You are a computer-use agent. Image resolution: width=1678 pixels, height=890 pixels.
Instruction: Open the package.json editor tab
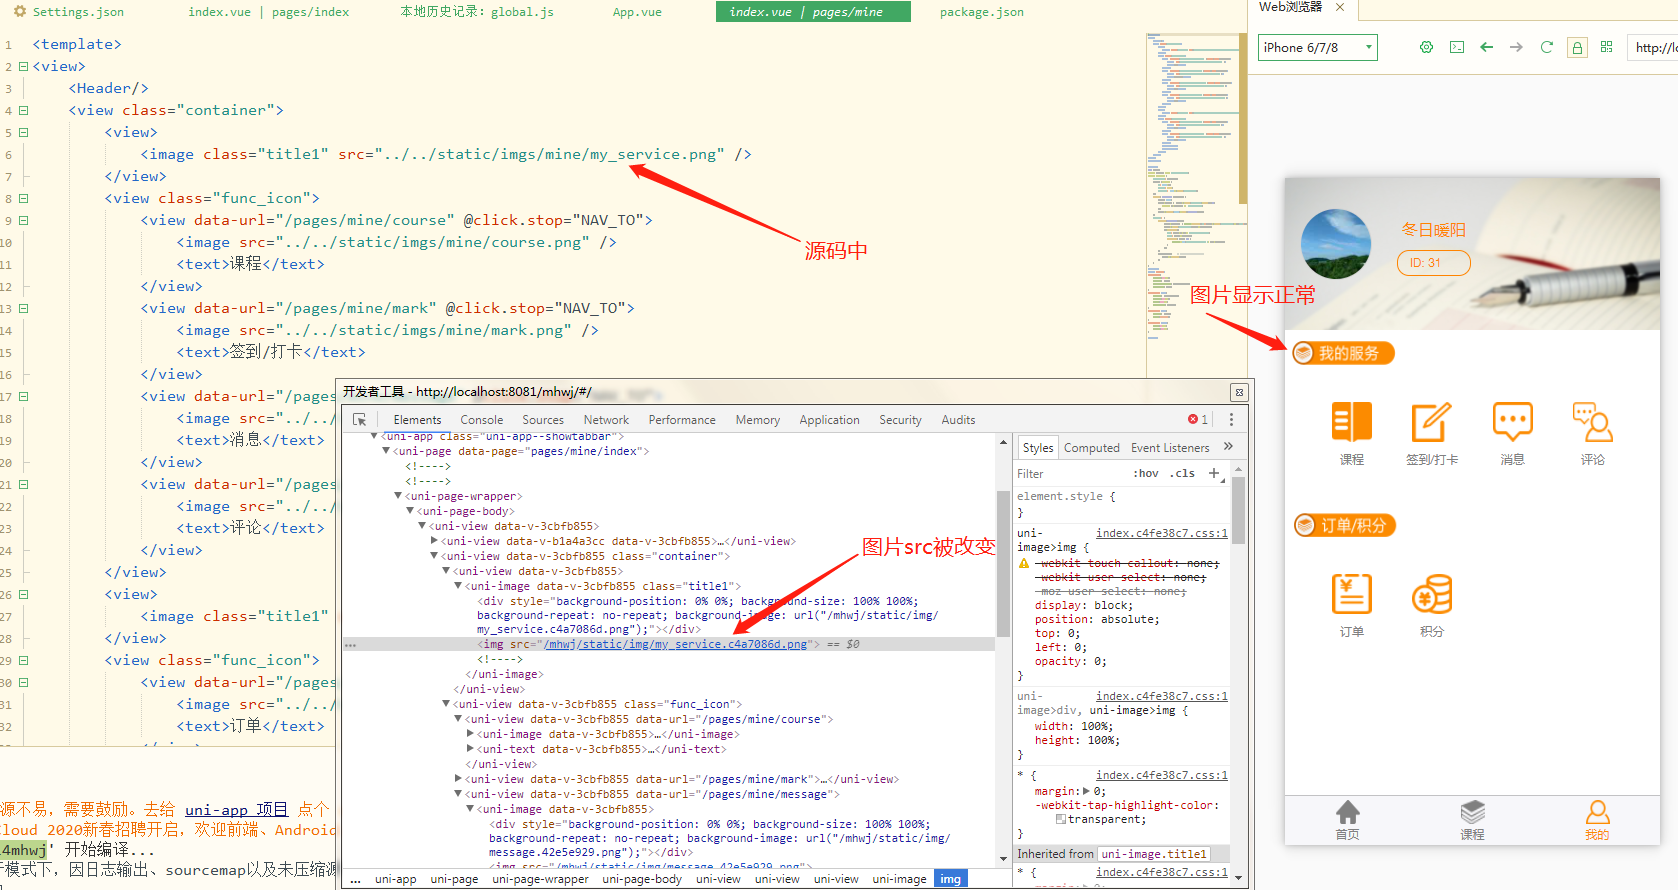point(981,12)
